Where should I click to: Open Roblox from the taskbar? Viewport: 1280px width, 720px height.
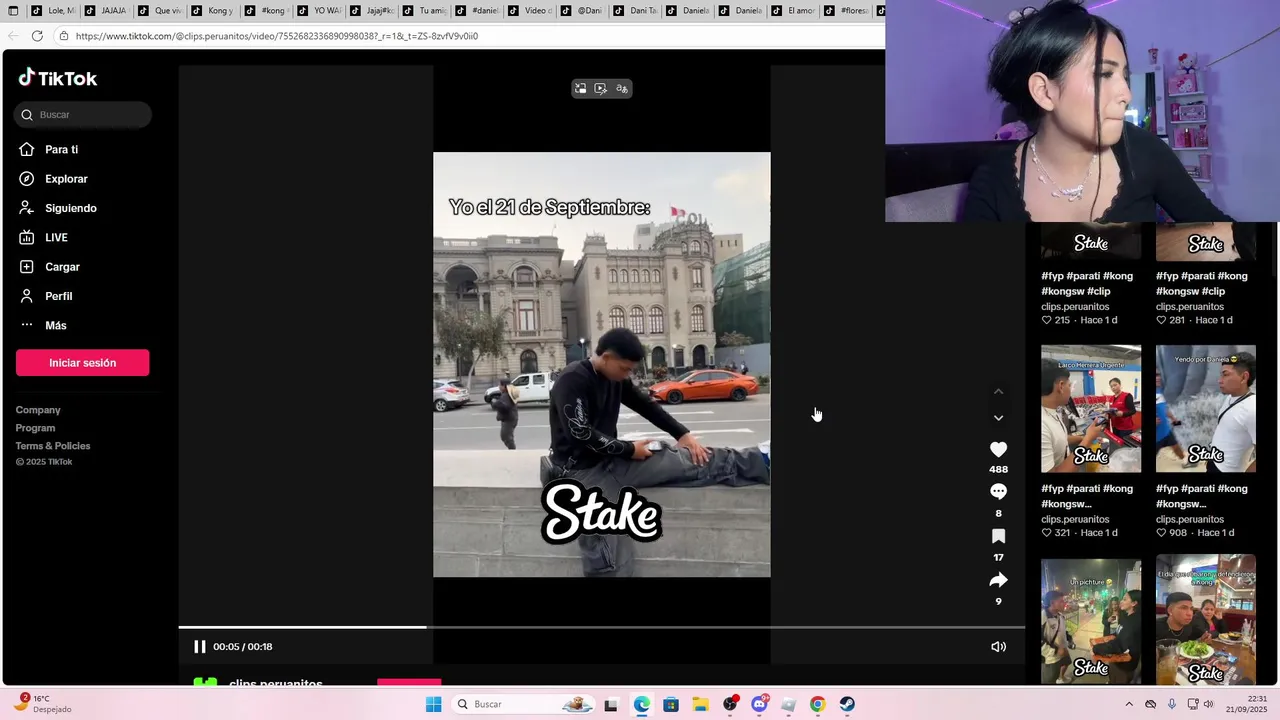pyautogui.click(x=788, y=705)
